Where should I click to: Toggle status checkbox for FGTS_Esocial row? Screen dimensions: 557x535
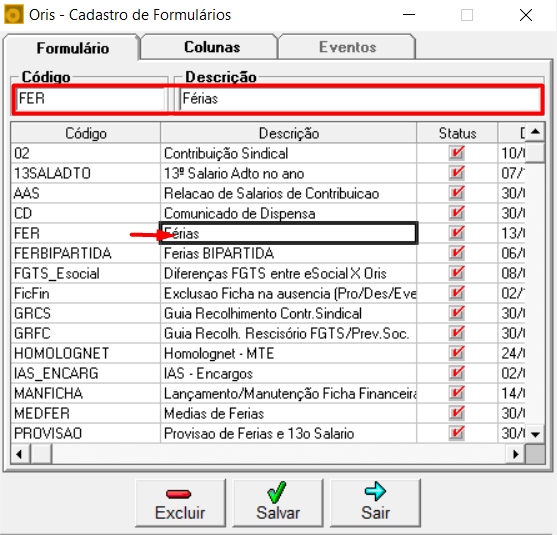457,273
